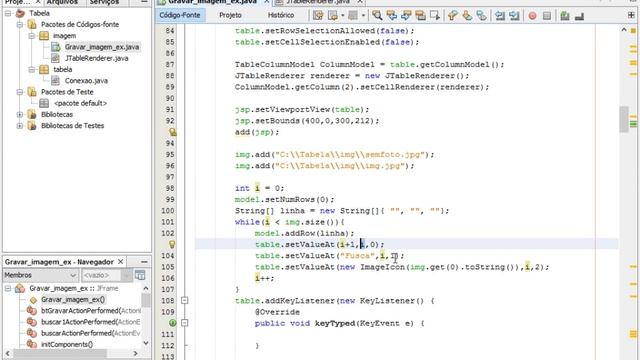Click Navigator filter panel icon
Image resolution: width=640 pixels, height=360 pixels.
[140, 275]
